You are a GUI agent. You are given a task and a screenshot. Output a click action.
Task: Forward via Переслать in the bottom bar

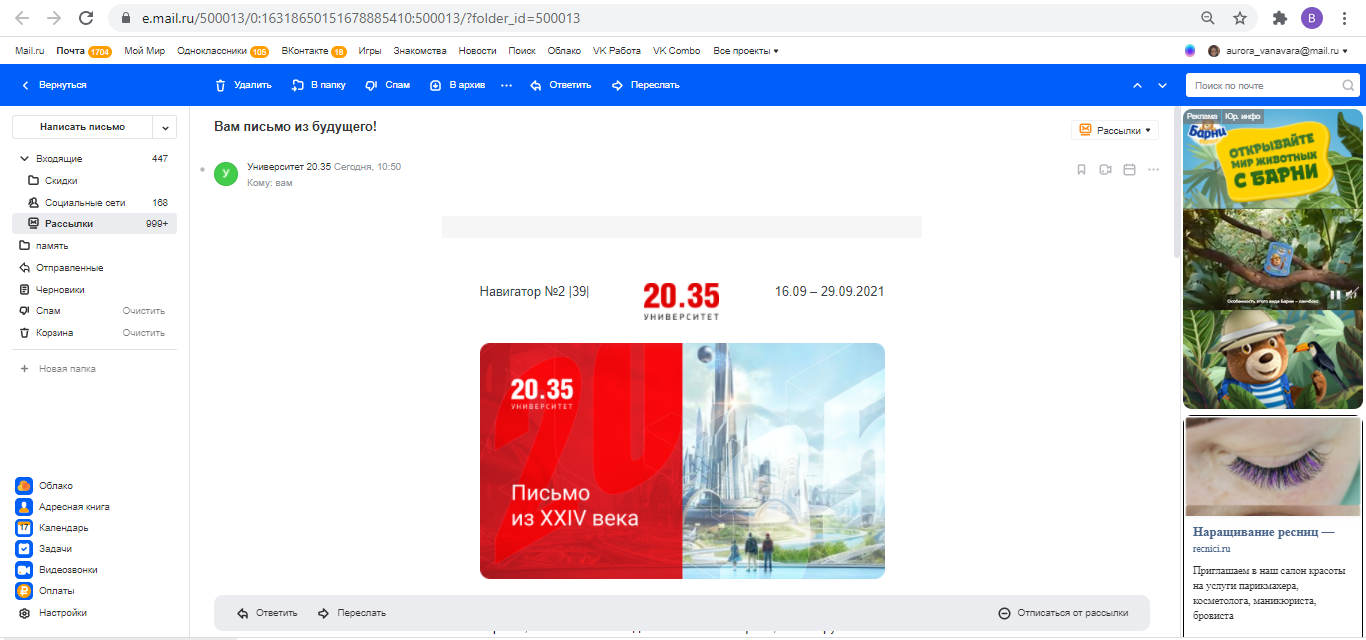pos(352,613)
